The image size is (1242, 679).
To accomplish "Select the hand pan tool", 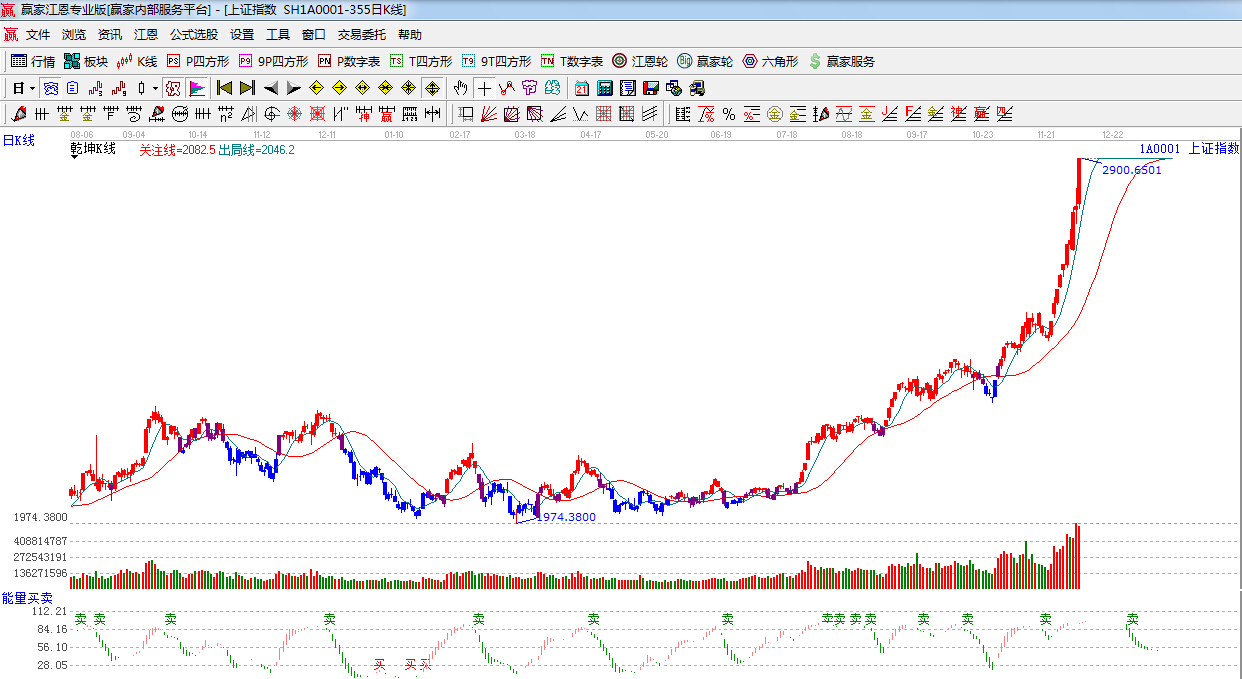I will point(460,88).
